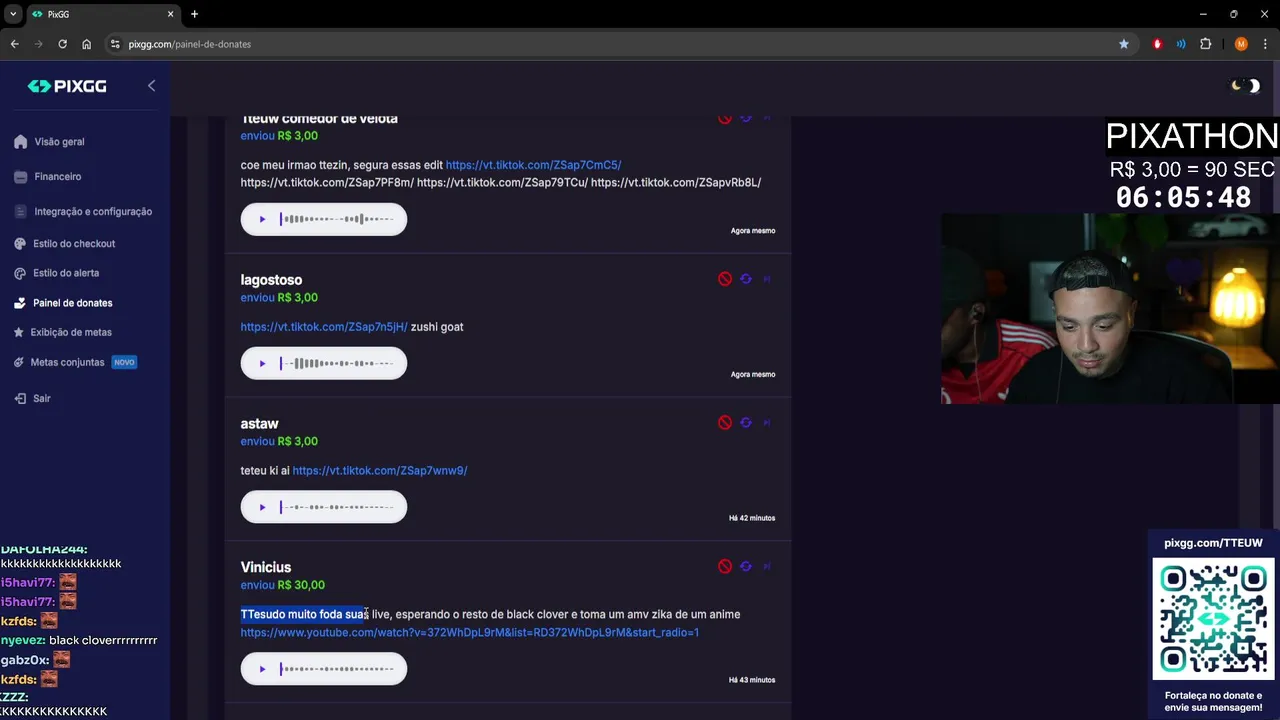Play the astaw audio message
This screenshot has height=720, width=1280.
262,507
